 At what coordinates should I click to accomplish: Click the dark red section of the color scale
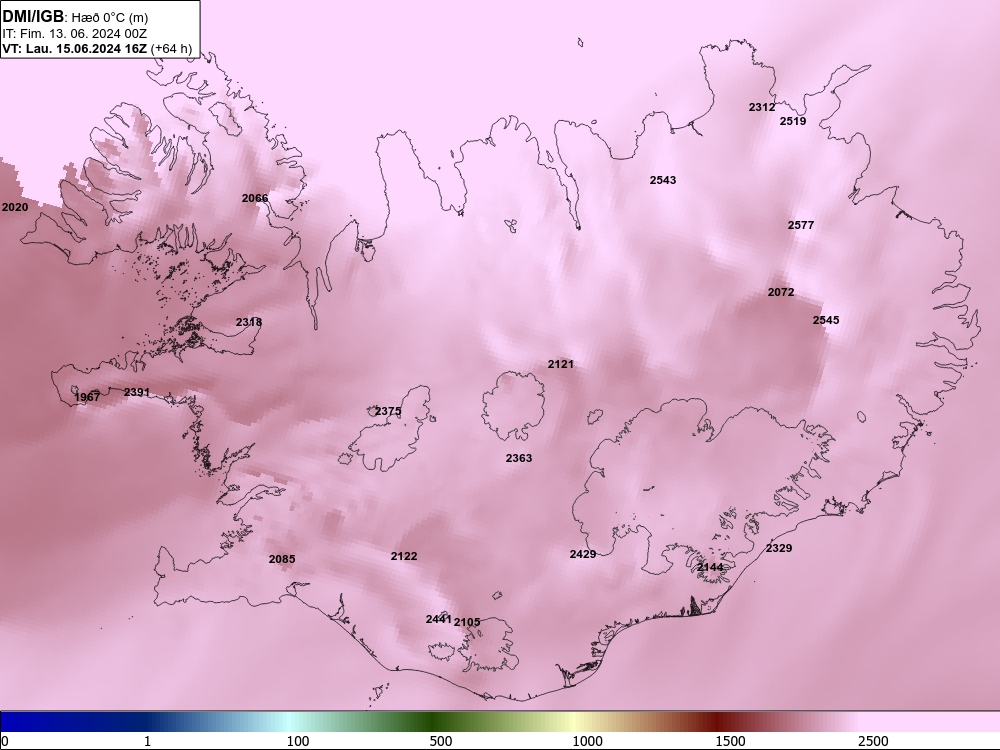pos(717,722)
